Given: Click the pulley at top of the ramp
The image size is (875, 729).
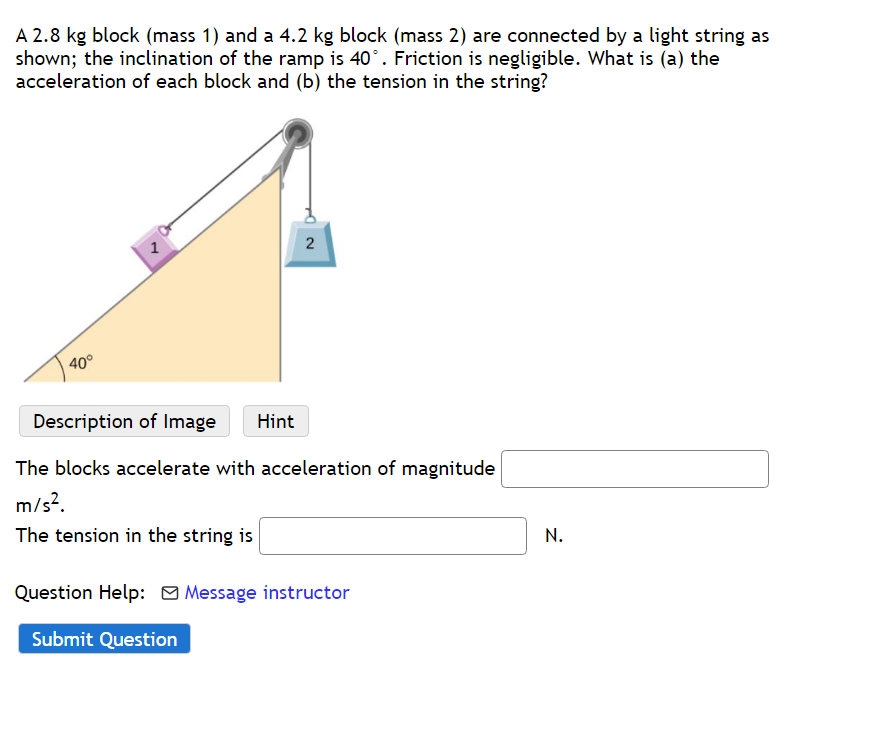Looking at the screenshot, I should pos(297,133).
